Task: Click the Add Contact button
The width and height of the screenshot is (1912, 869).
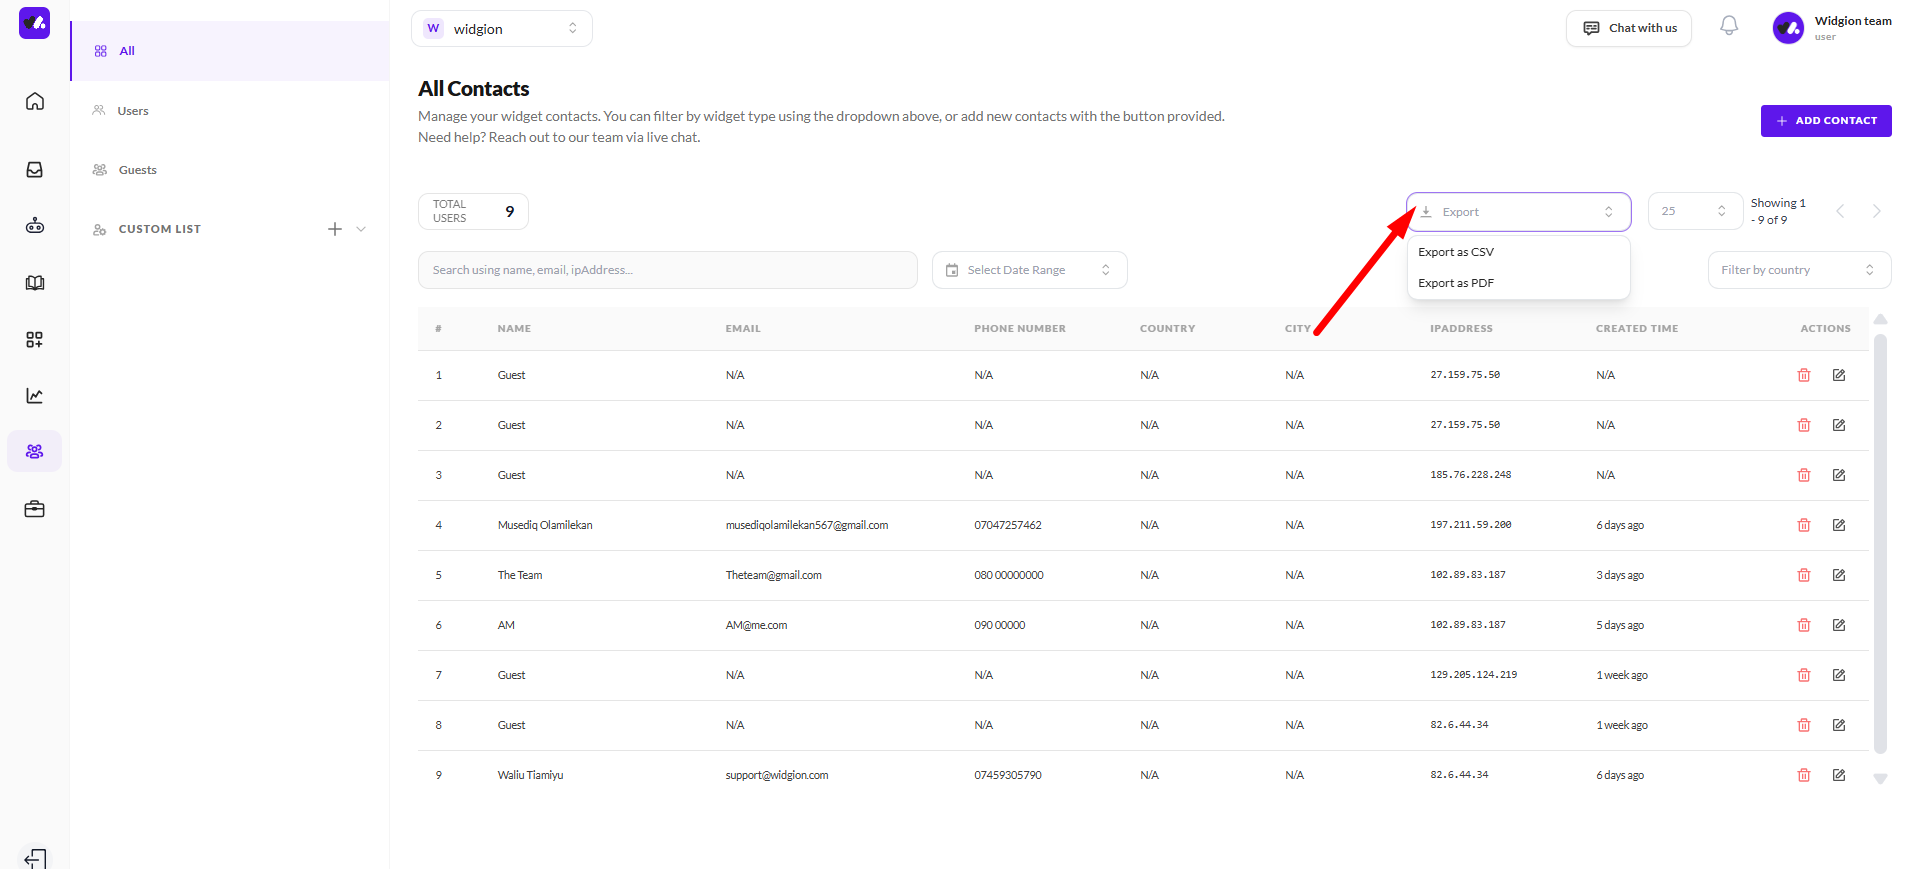Action: [x=1825, y=121]
